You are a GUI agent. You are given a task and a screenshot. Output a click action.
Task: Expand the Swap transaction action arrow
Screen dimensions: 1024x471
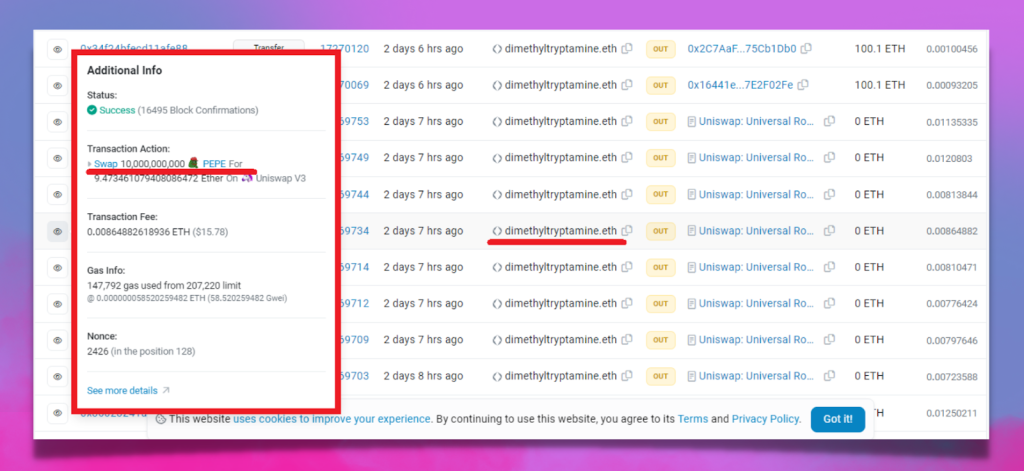click(89, 164)
